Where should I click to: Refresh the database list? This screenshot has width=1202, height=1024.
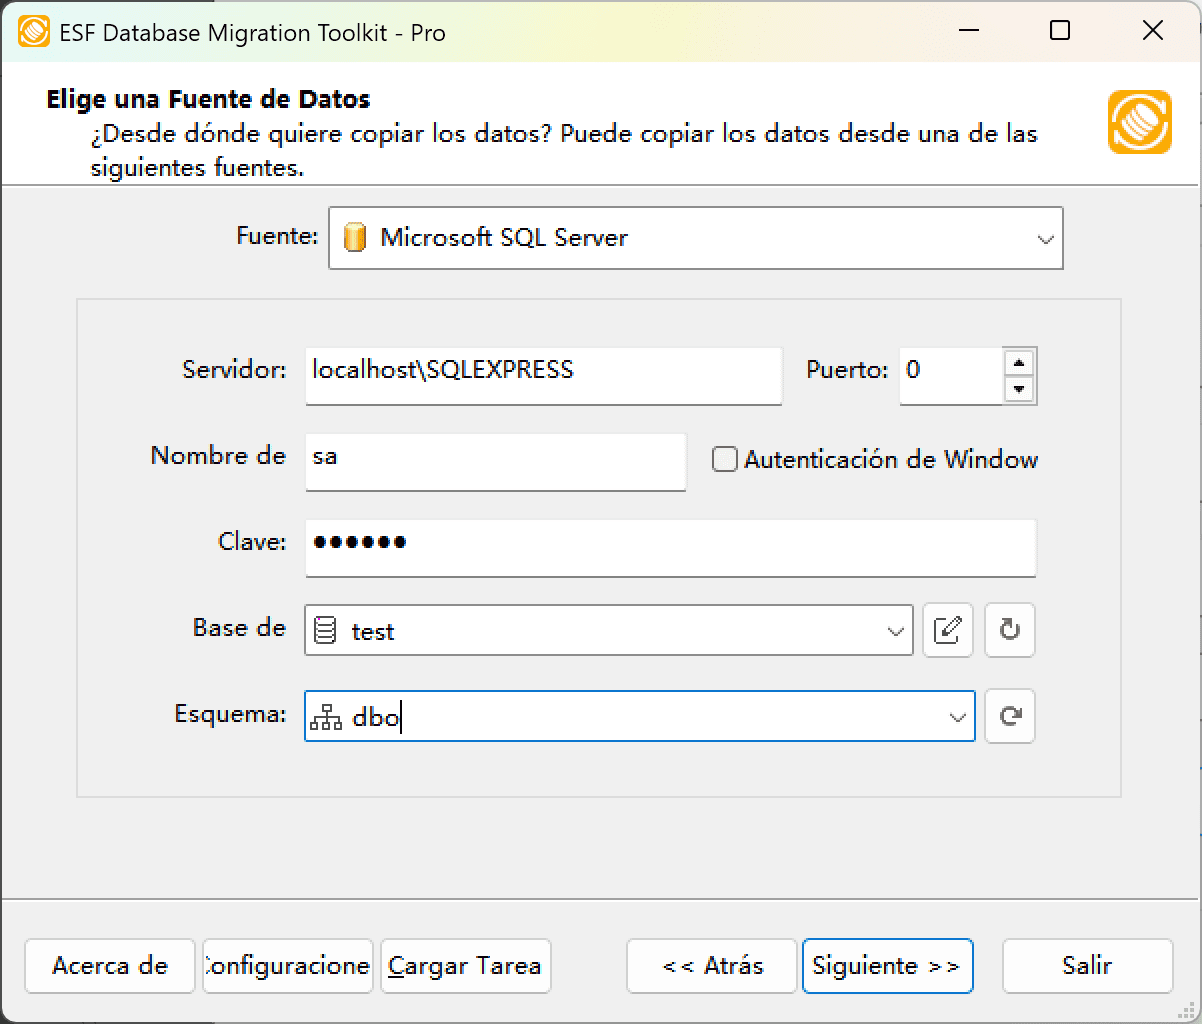(1009, 630)
